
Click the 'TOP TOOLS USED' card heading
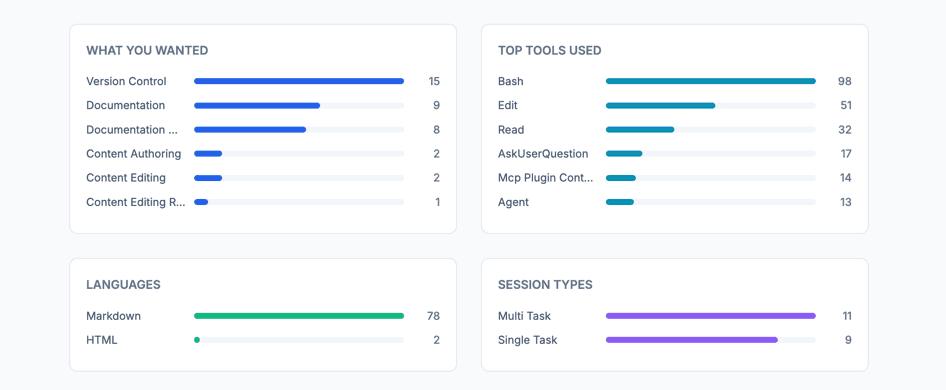550,51
